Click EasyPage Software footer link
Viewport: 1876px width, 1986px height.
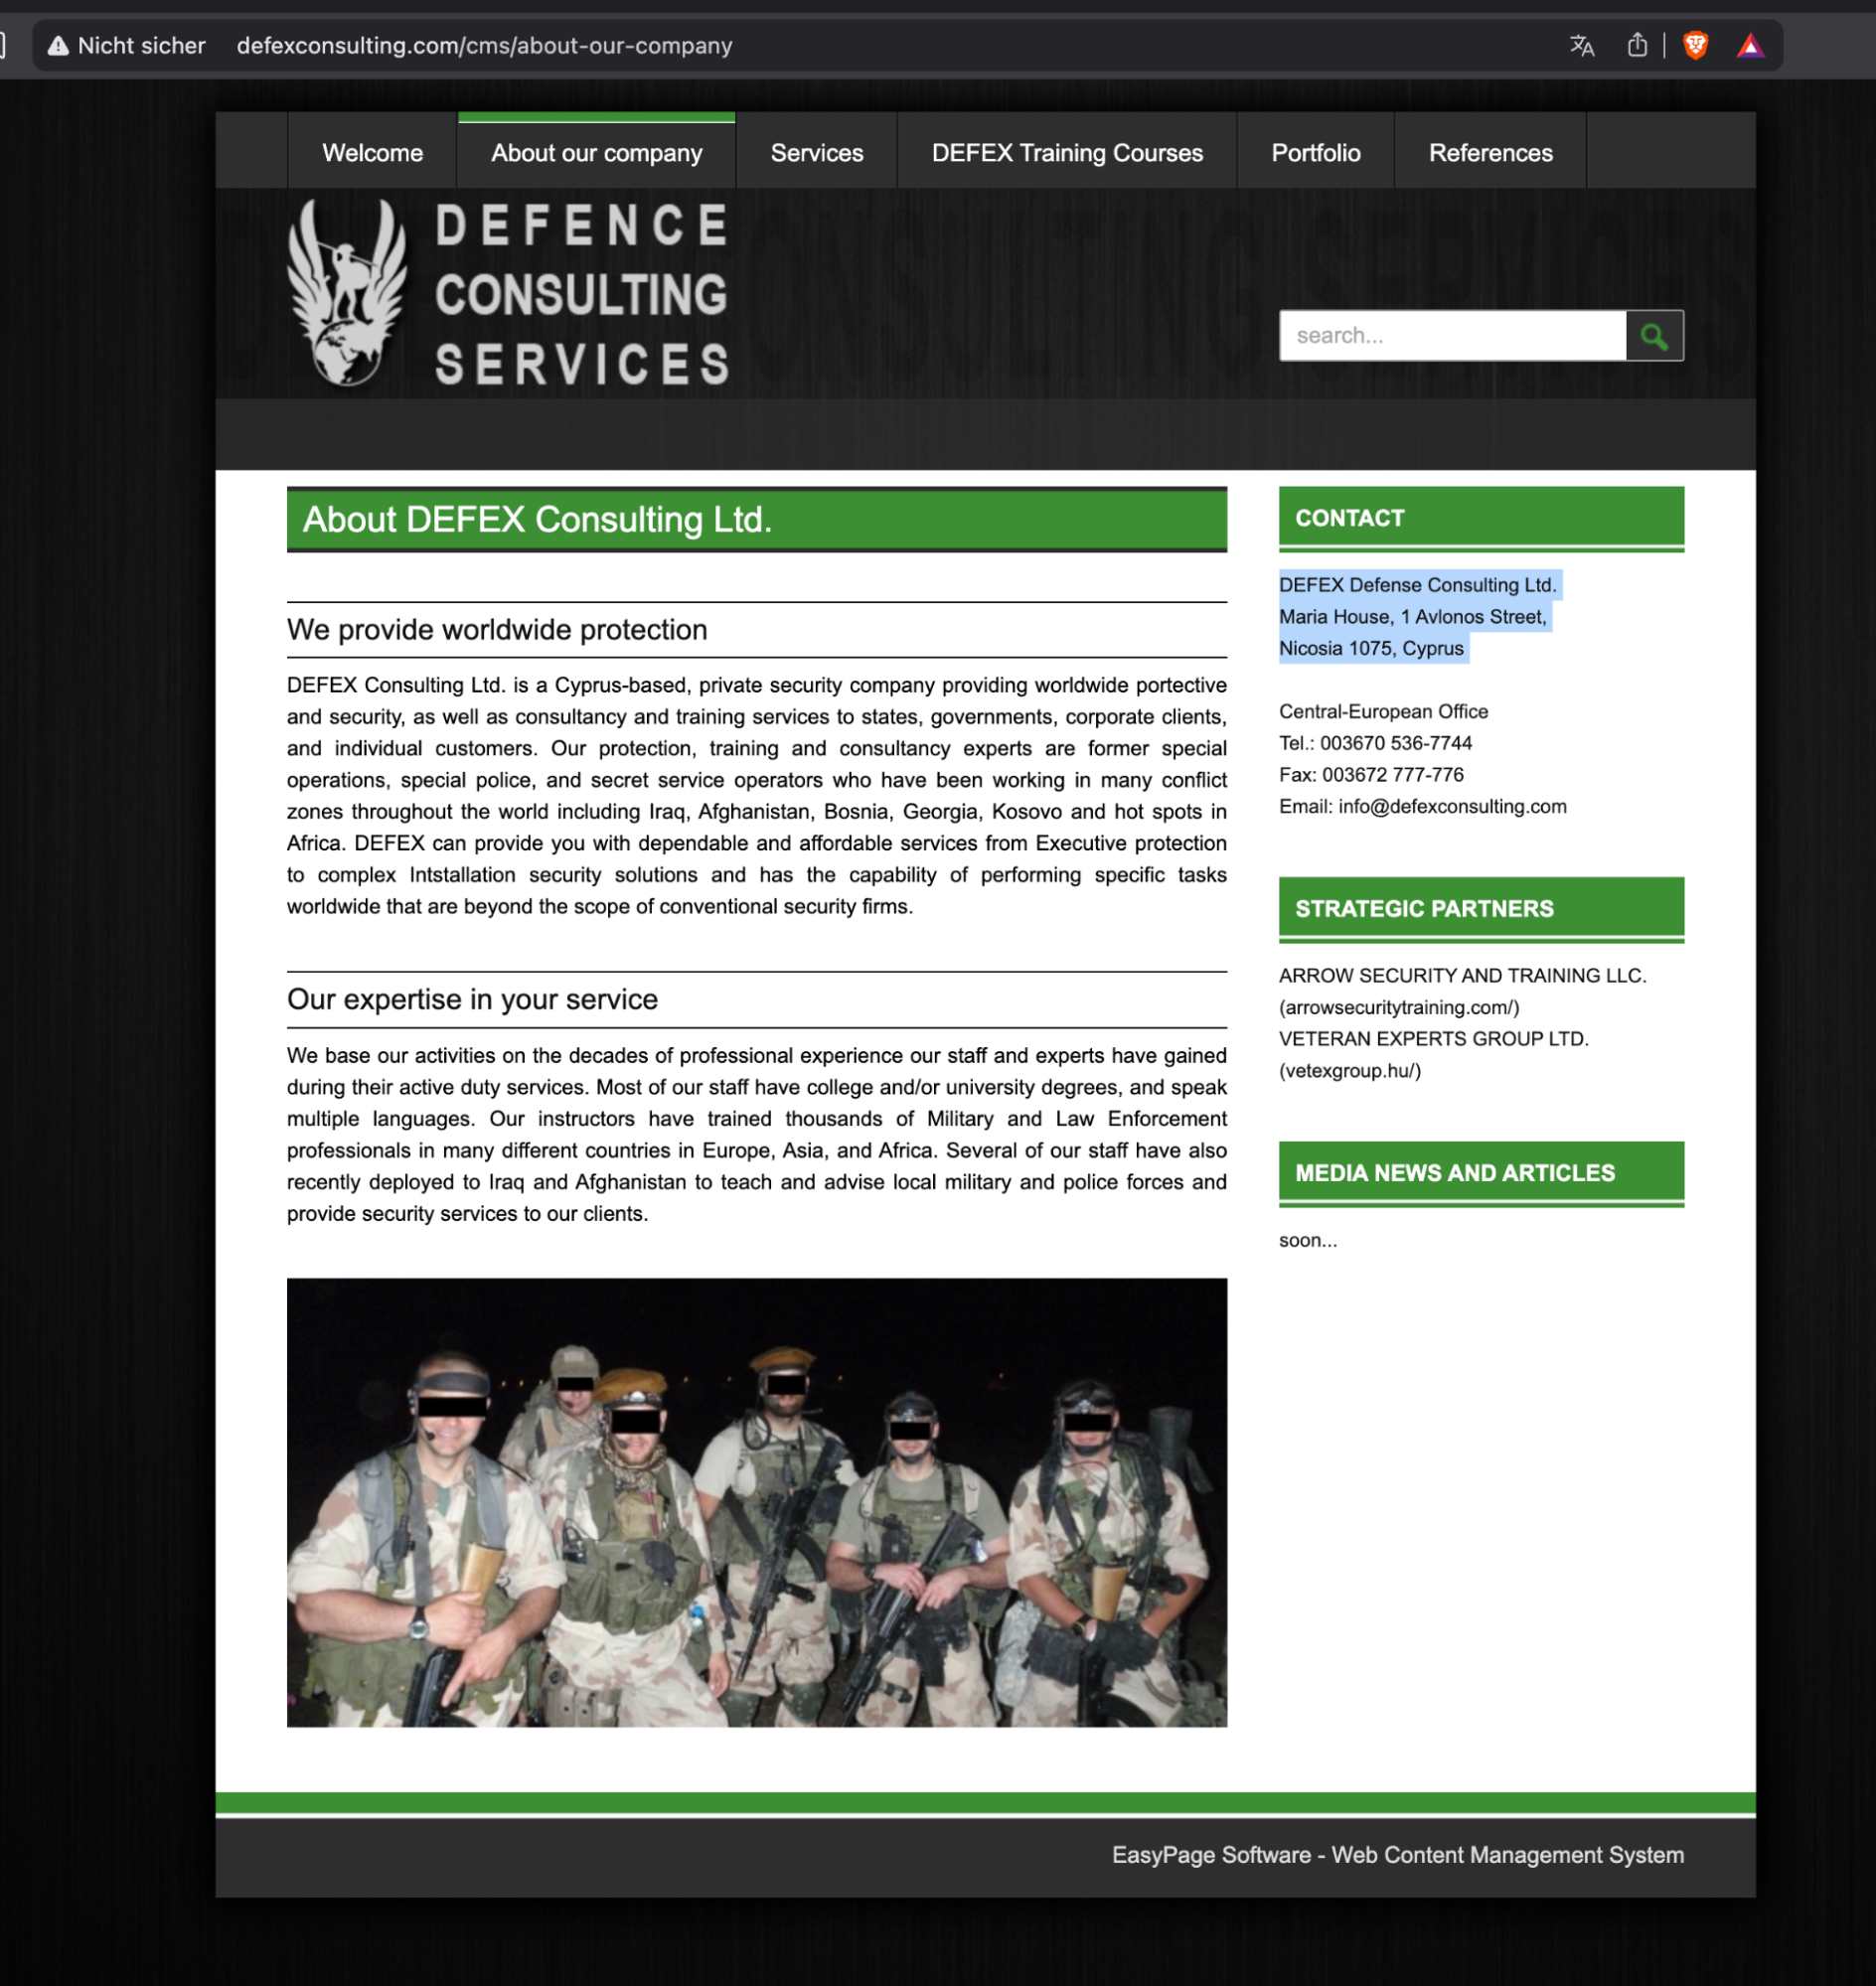1397,1856
